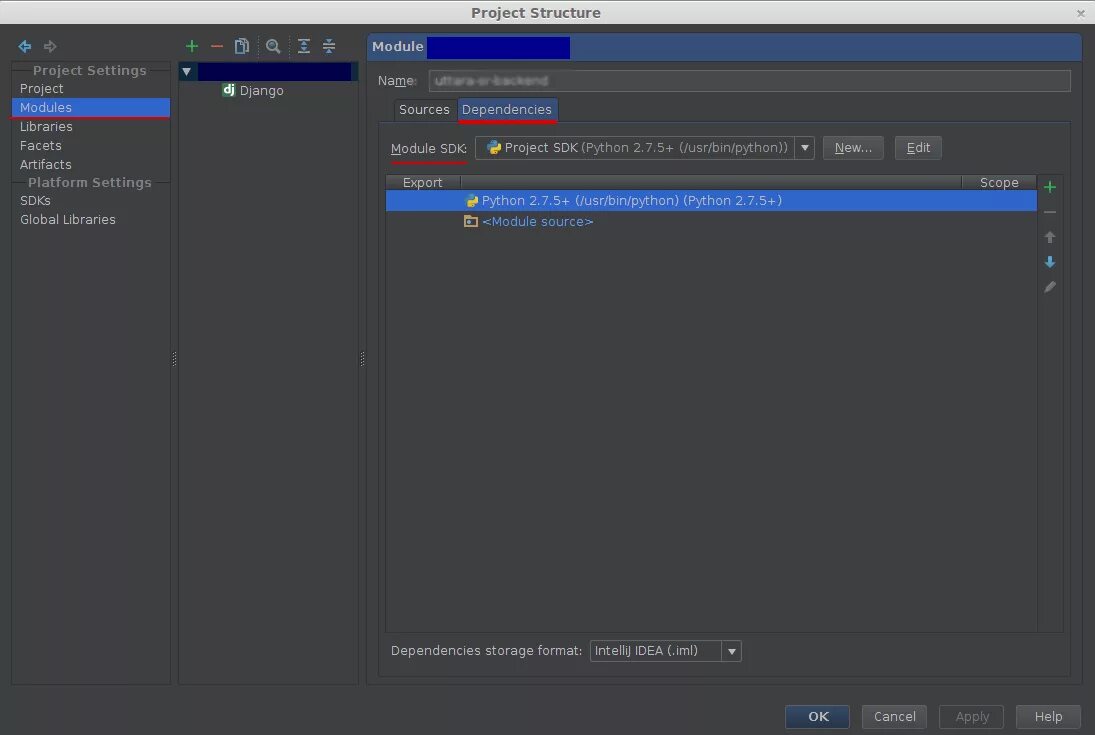Go back using the left arrow icon
The image size is (1095, 735).
pyautogui.click(x=25, y=46)
